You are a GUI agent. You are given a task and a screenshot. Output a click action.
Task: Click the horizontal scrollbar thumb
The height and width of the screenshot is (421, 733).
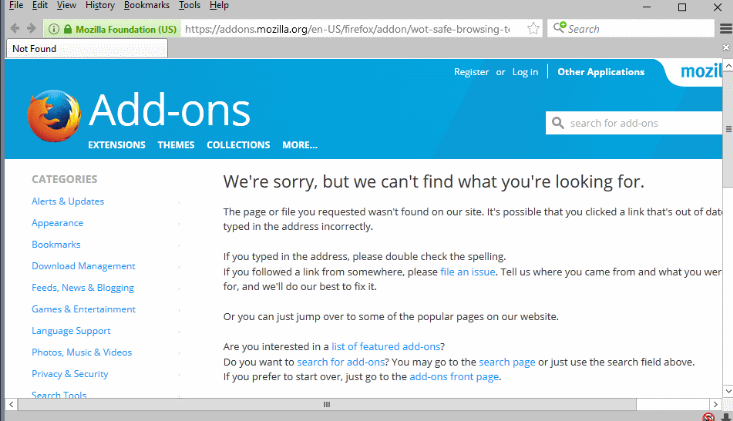[x=327, y=404]
